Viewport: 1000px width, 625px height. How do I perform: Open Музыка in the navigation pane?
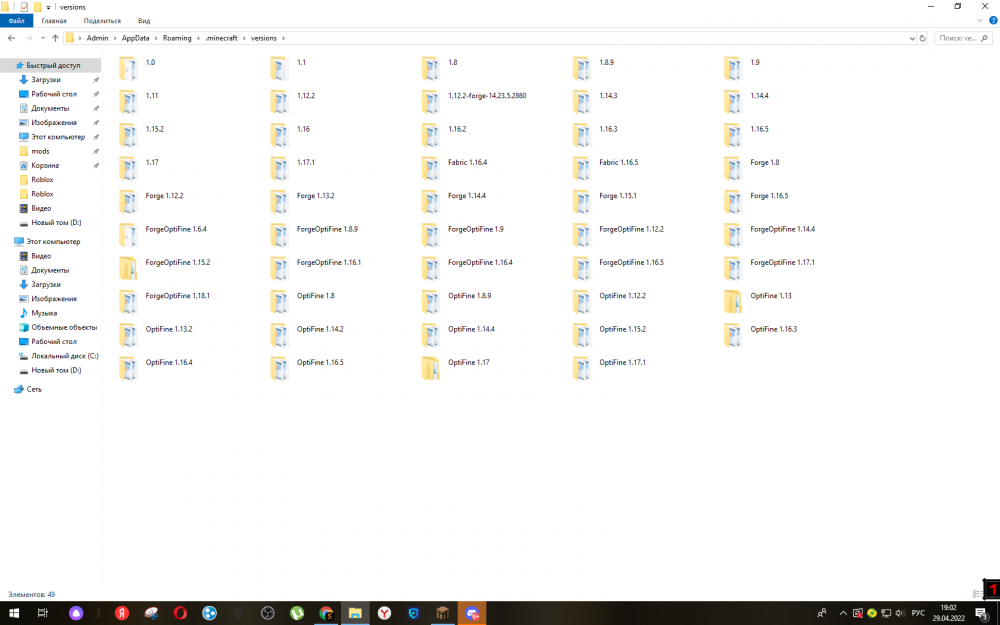pyautogui.click(x=44, y=313)
